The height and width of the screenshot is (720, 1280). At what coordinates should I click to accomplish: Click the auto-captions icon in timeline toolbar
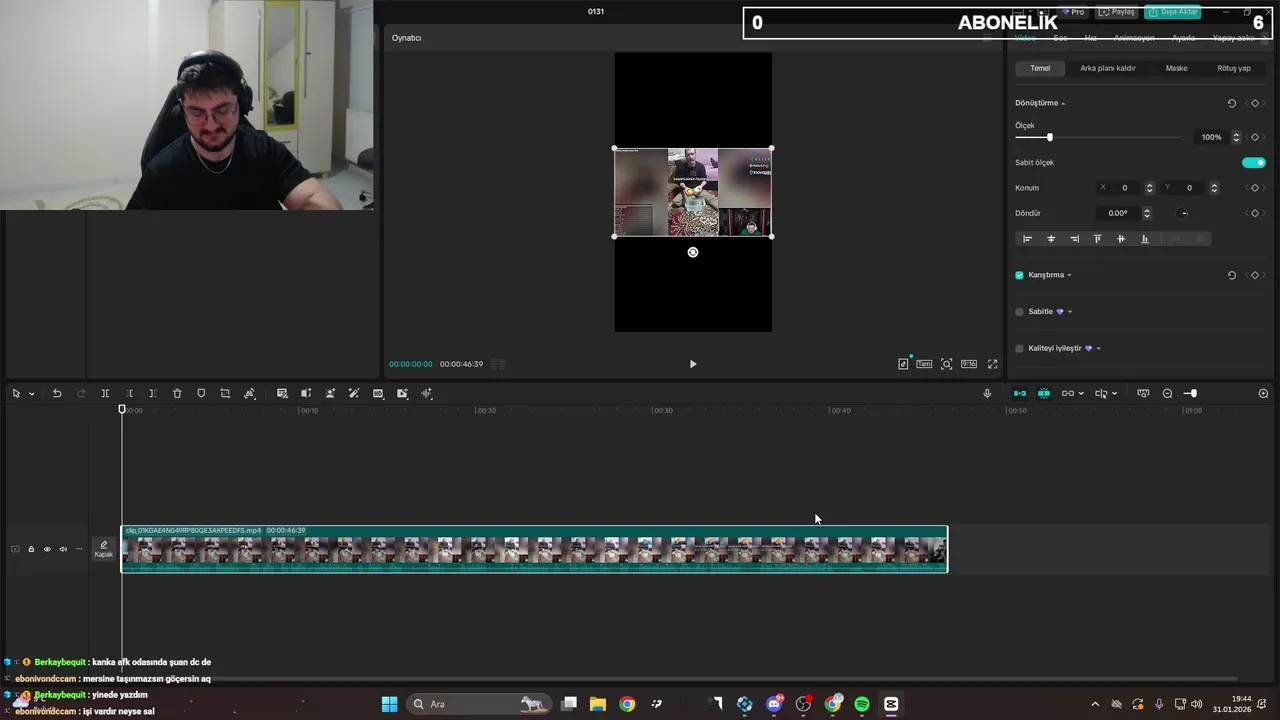pos(282,394)
